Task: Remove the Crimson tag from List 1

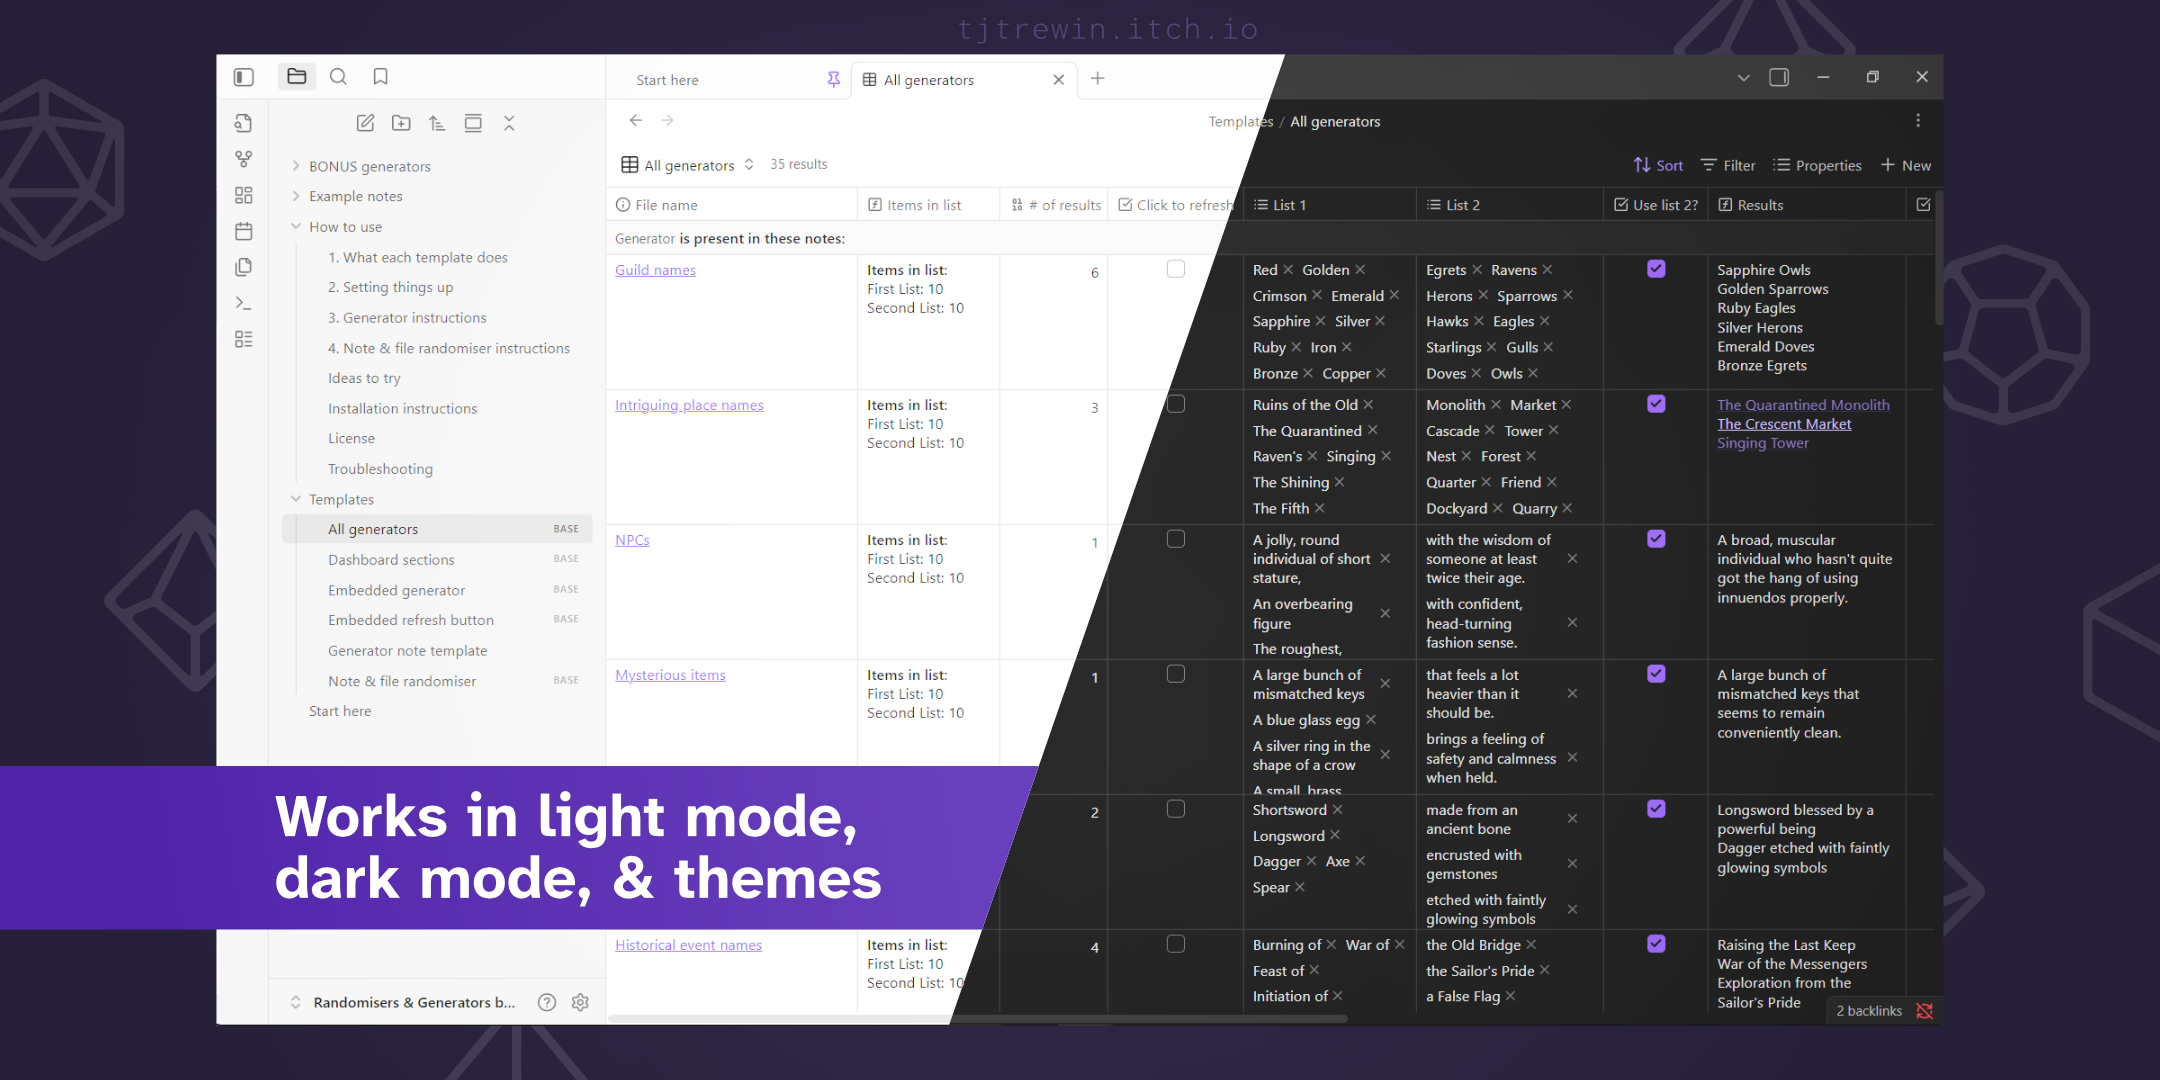Action: click(1317, 295)
